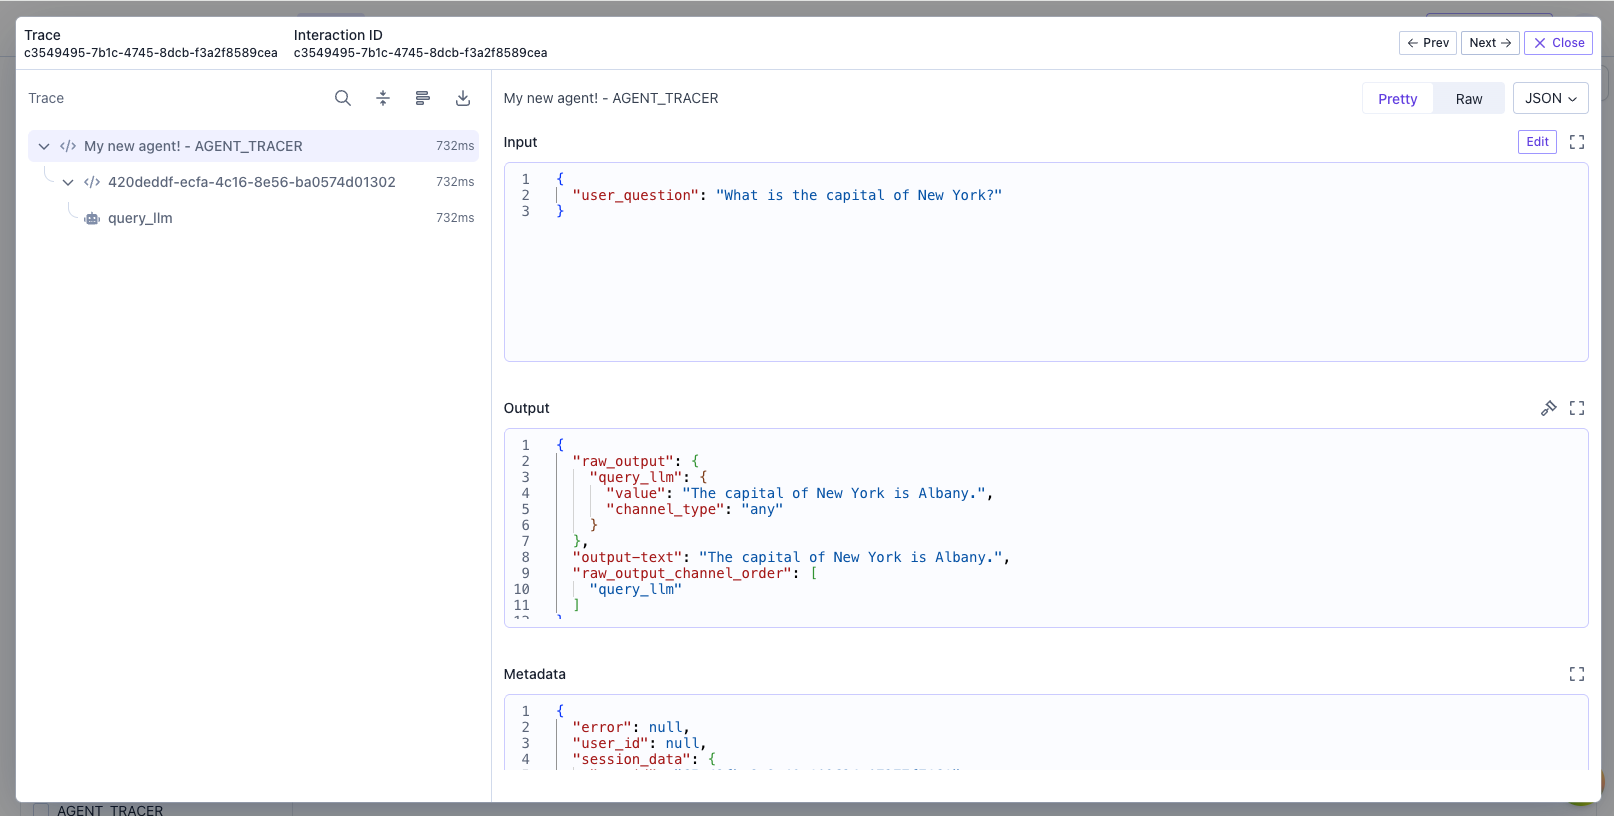Click the timeline view icon in Trace toolbar
This screenshot has width=1614, height=816.
(x=422, y=98)
